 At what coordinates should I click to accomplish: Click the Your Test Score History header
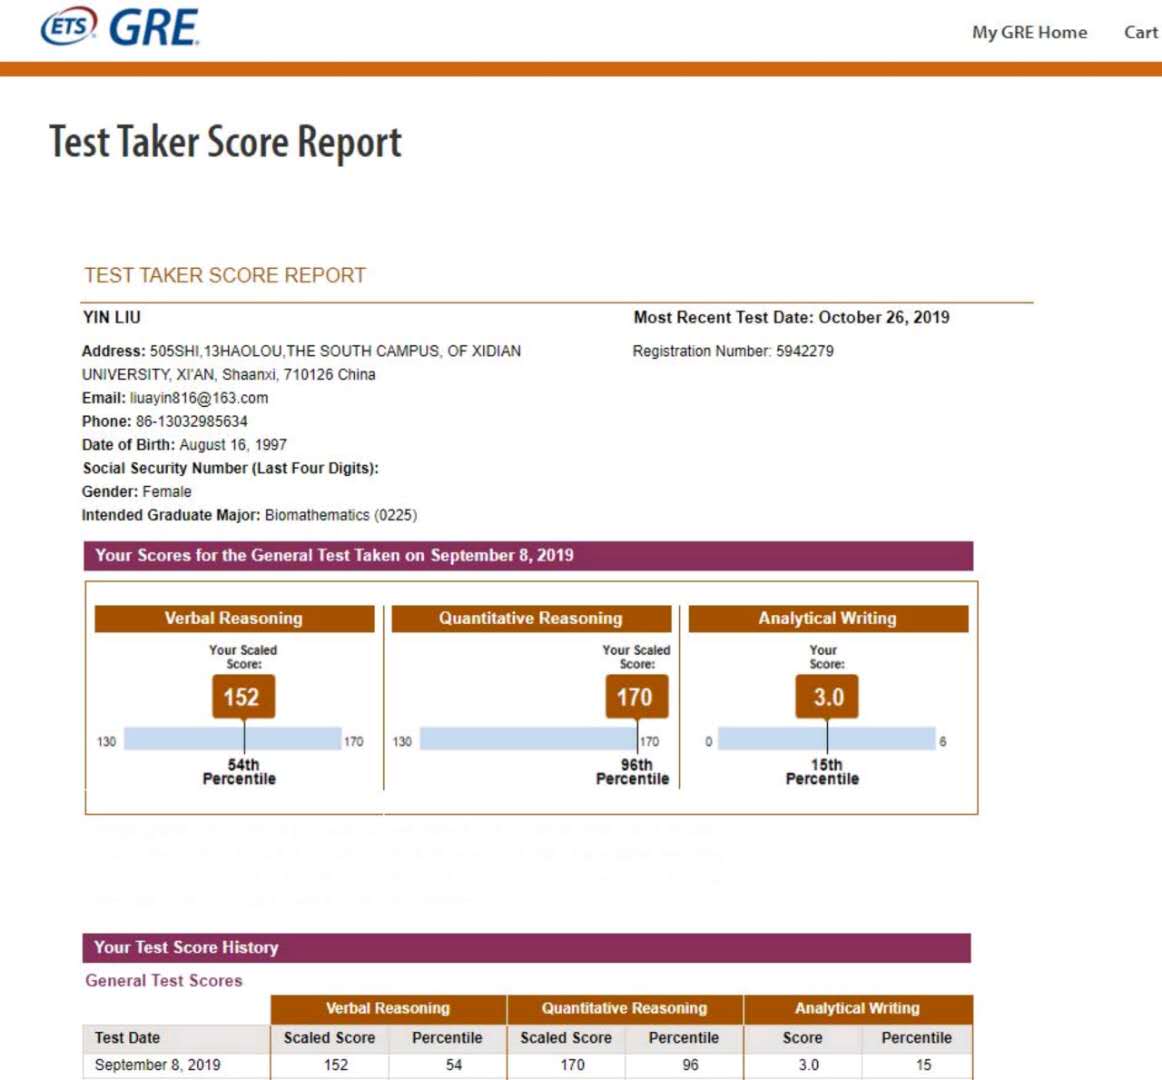click(186, 947)
